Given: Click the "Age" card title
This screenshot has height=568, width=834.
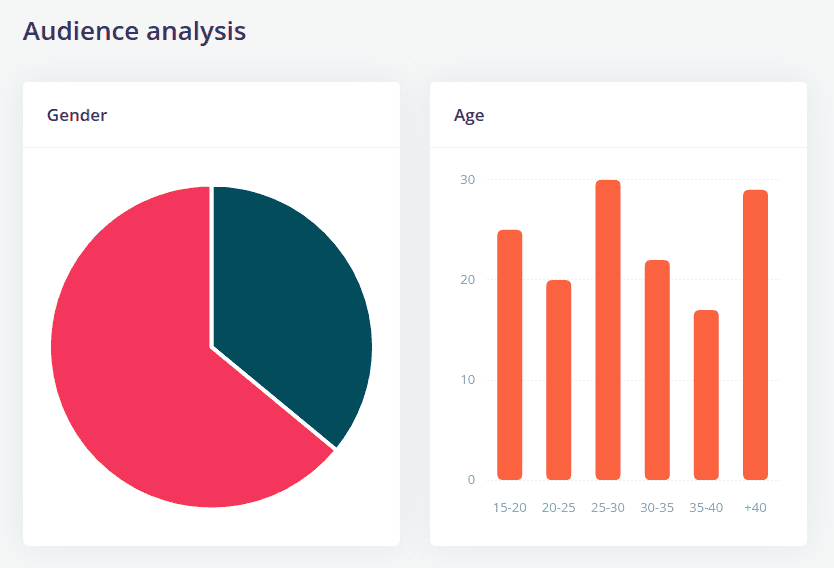Looking at the screenshot, I should tap(469, 115).
